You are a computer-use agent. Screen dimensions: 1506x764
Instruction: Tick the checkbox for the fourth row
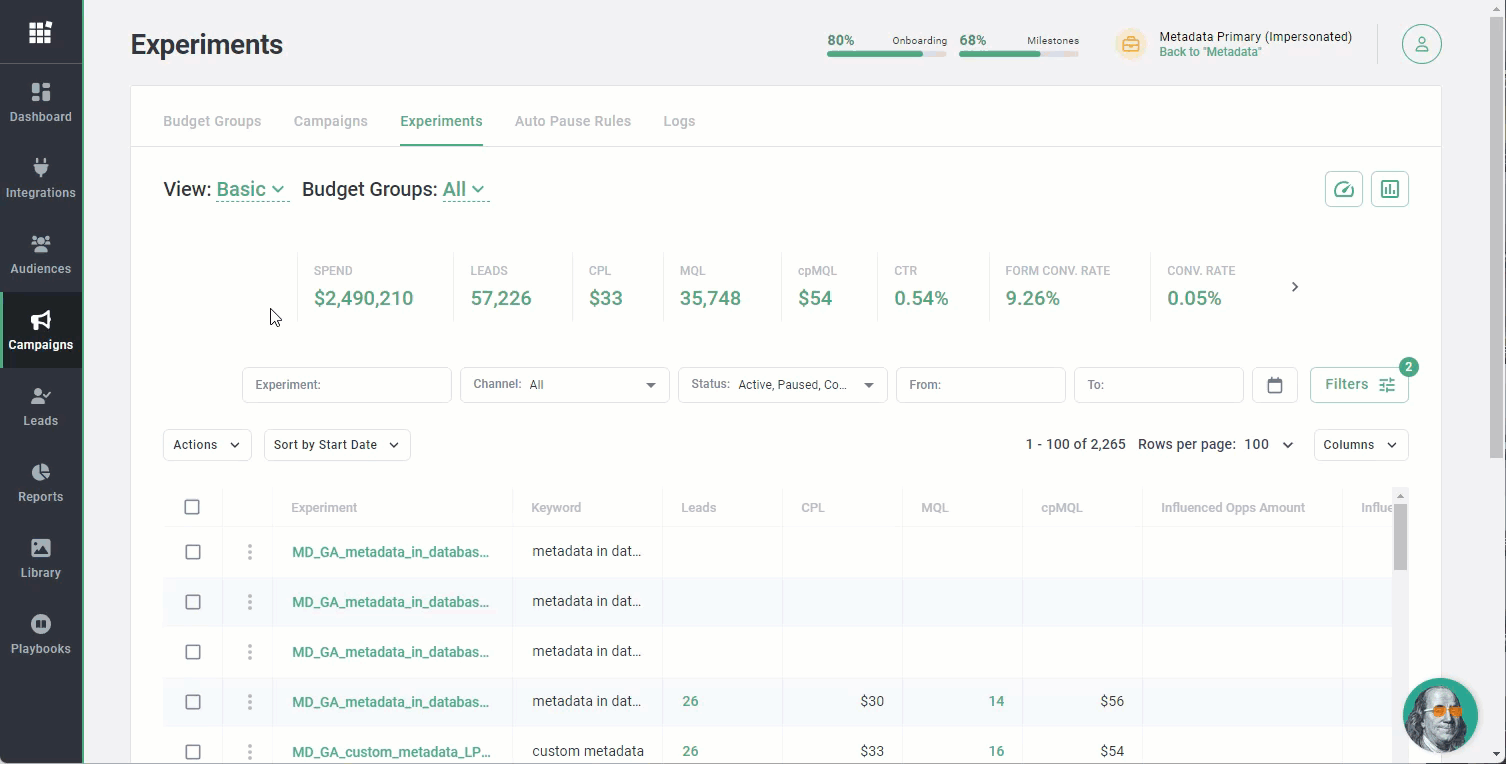point(193,702)
